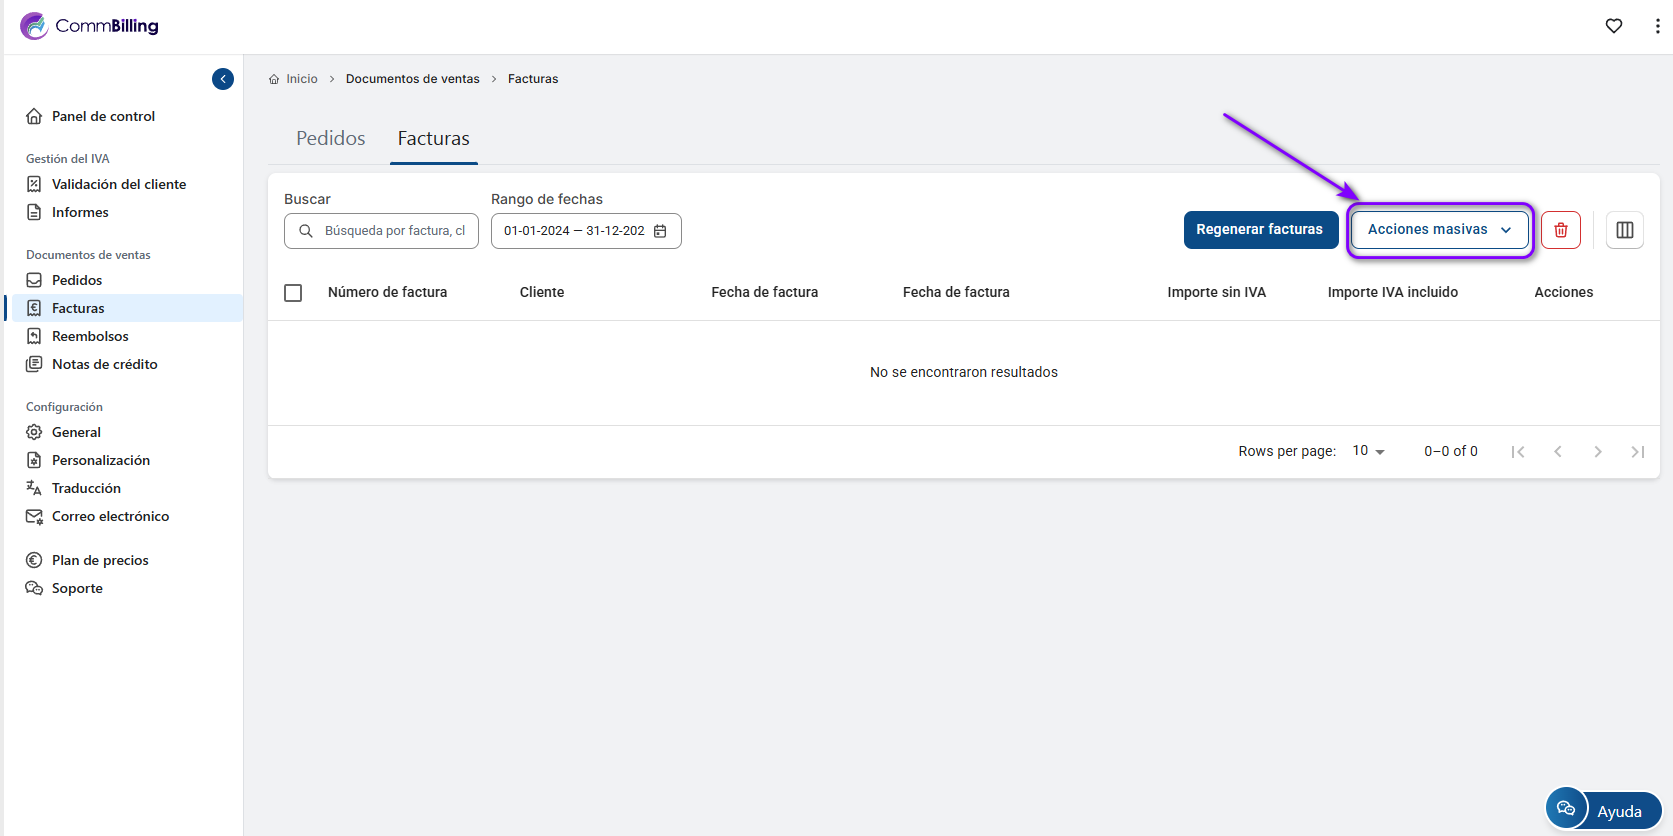Screen dimensions: 1673x836
Task: Toggle the select-all invoices checkbox
Action: (293, 293)
